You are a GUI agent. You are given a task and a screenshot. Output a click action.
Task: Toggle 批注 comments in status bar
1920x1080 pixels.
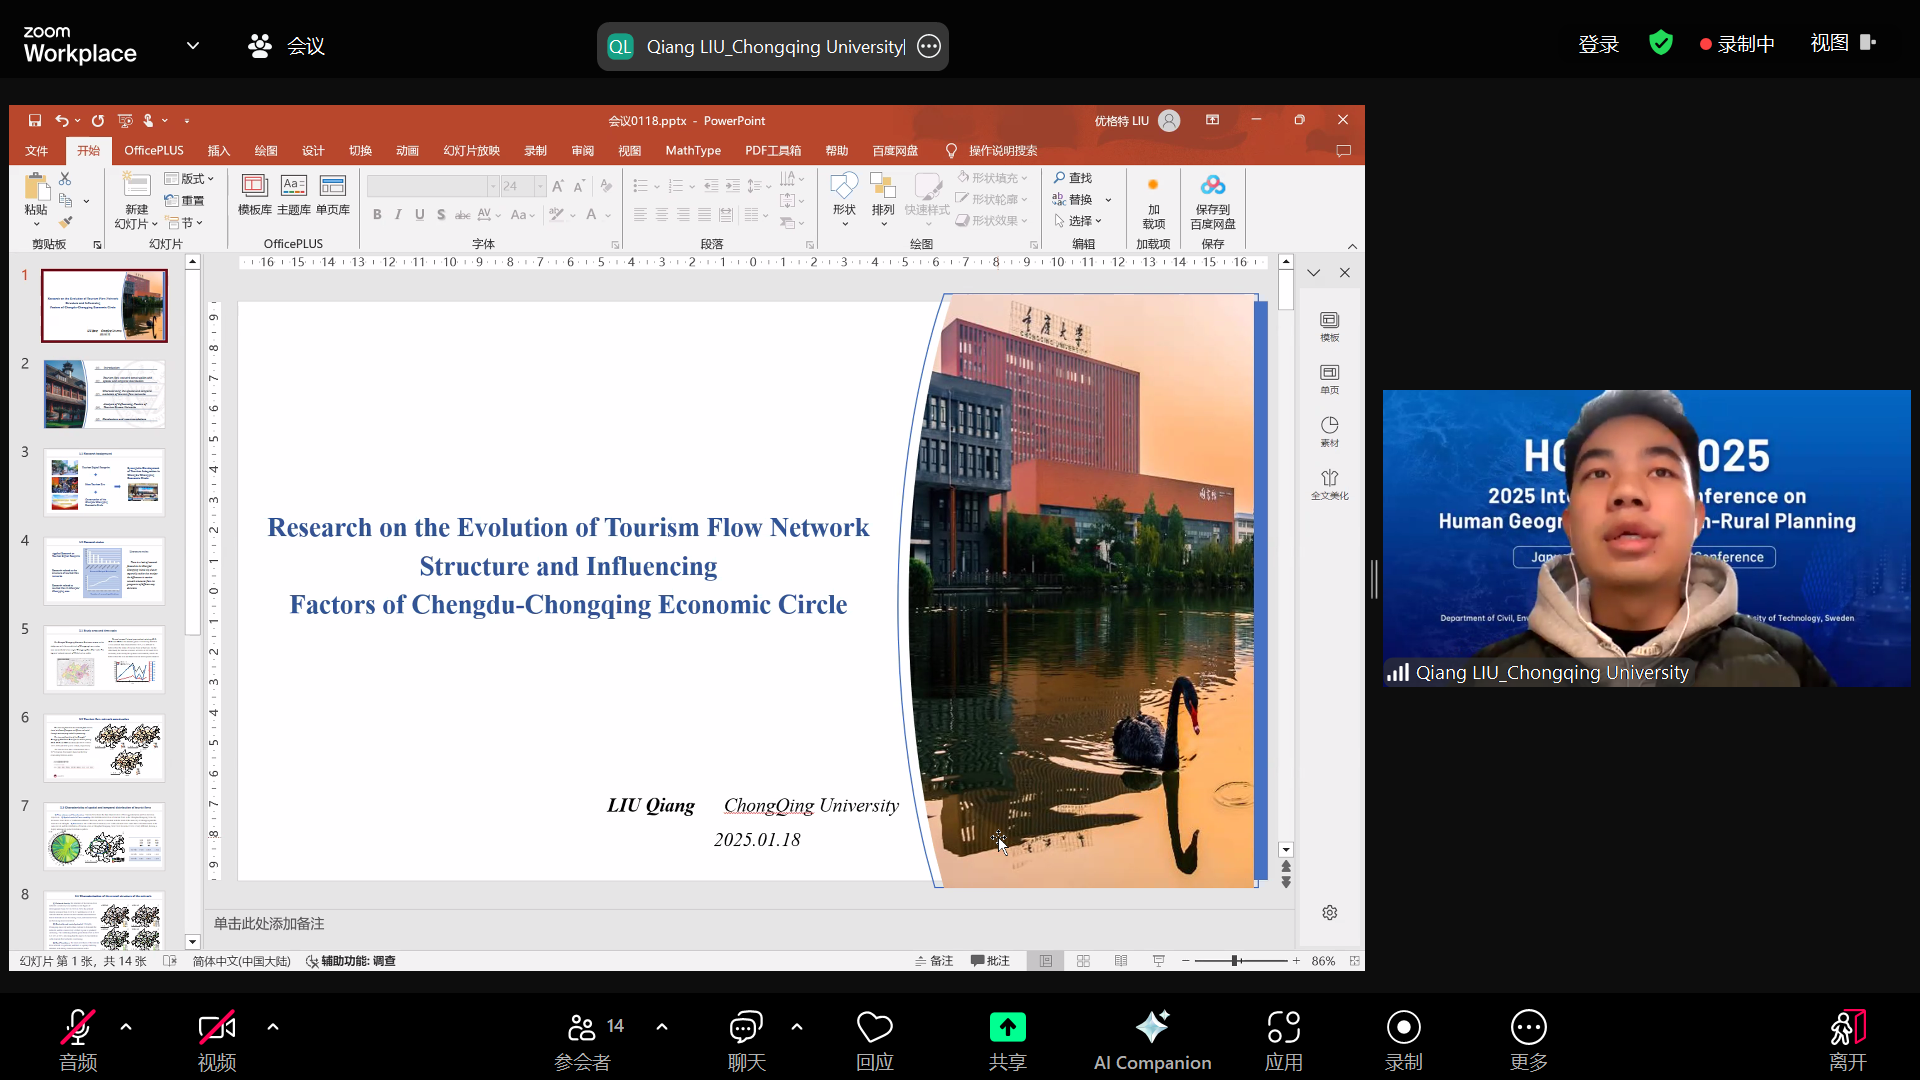990,961
